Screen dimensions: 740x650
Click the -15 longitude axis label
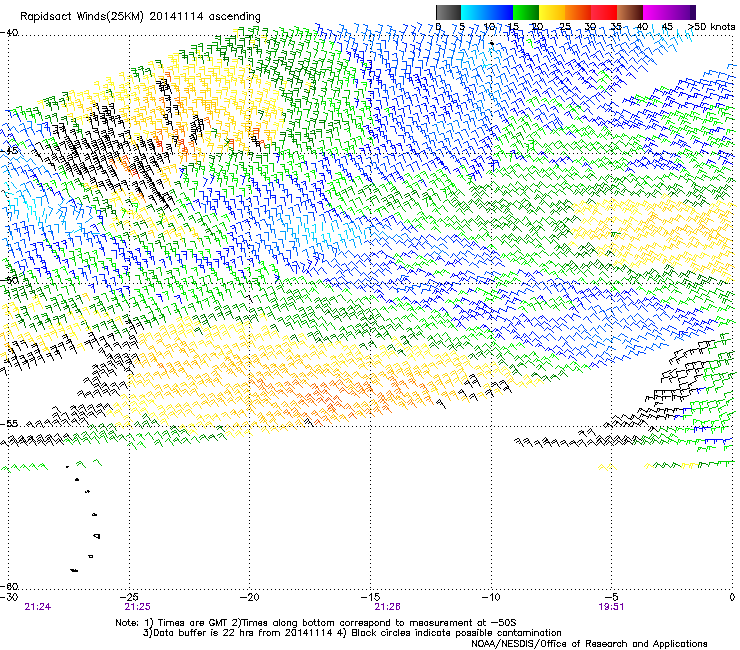pos(370,597)
